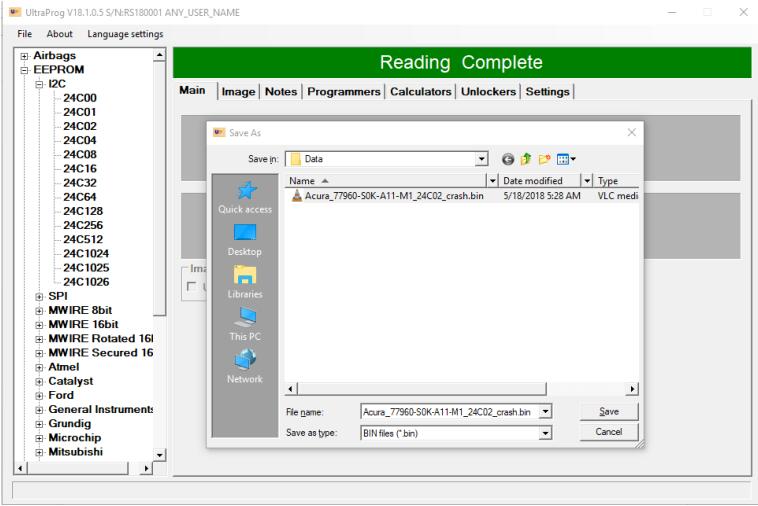
Task: Open the About menu
Action: pyautogui.click(x=59, y=34)
